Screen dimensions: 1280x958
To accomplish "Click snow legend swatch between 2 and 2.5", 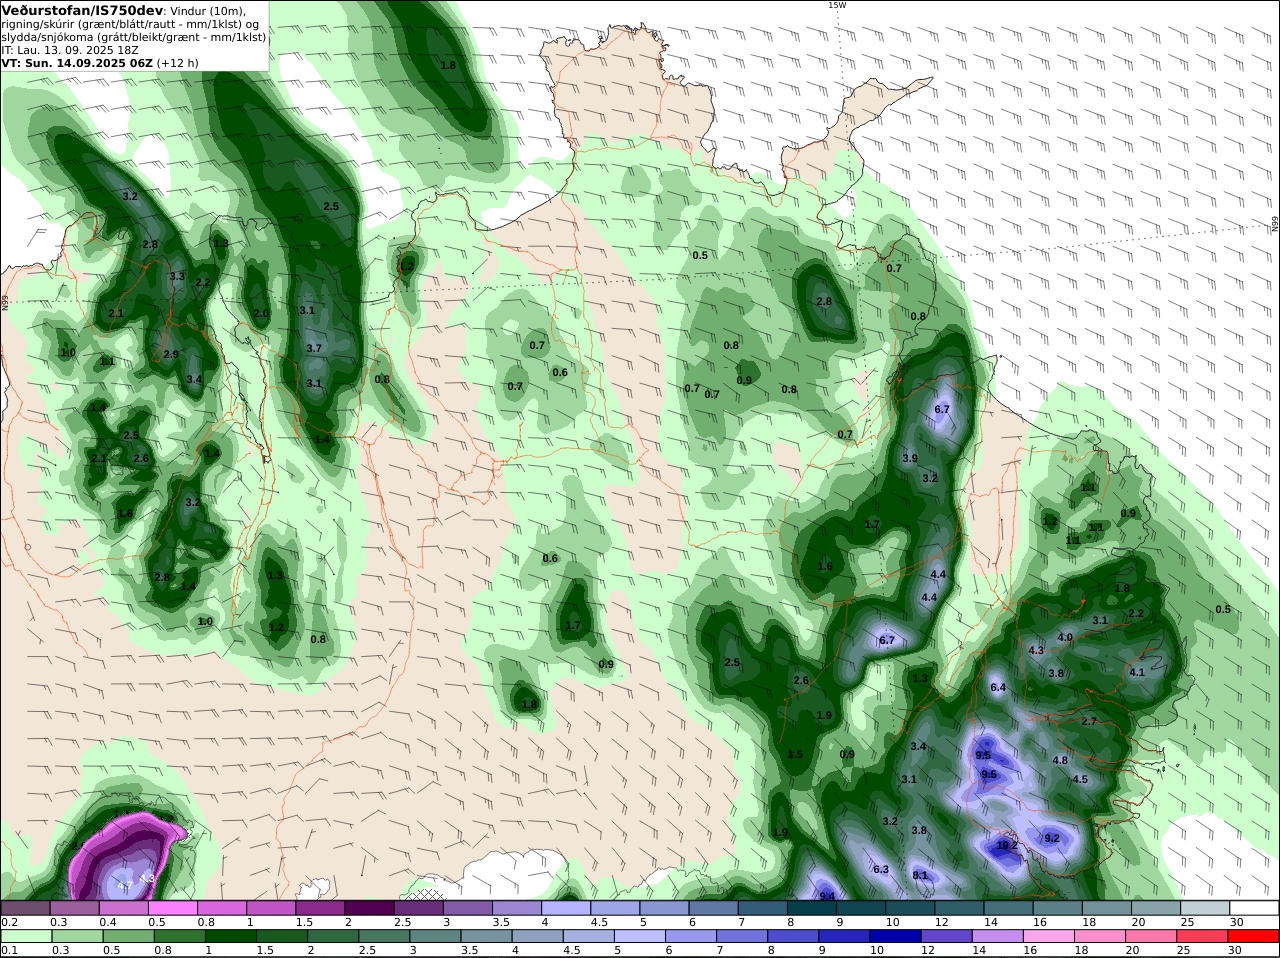I will pos(369,908).
